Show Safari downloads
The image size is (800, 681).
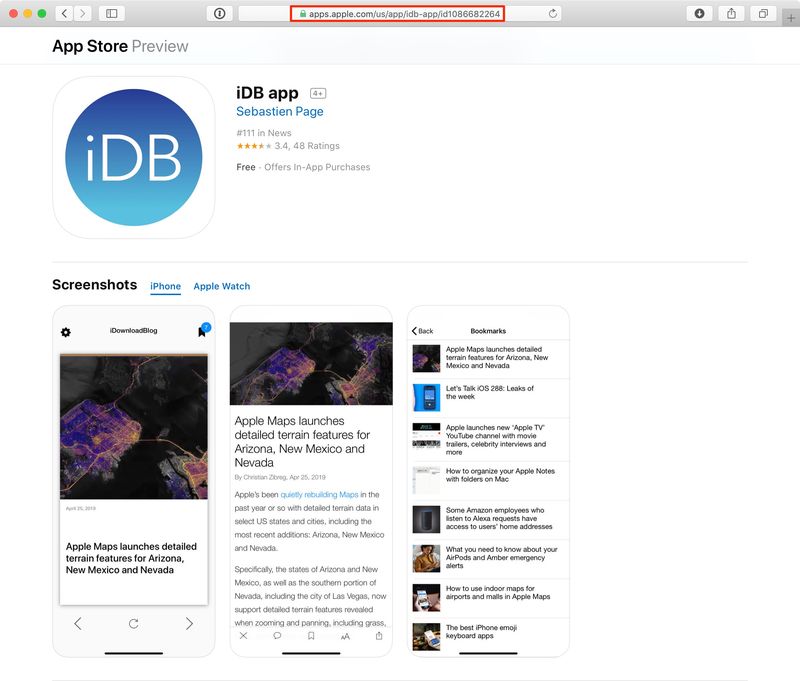click(699, 14)
